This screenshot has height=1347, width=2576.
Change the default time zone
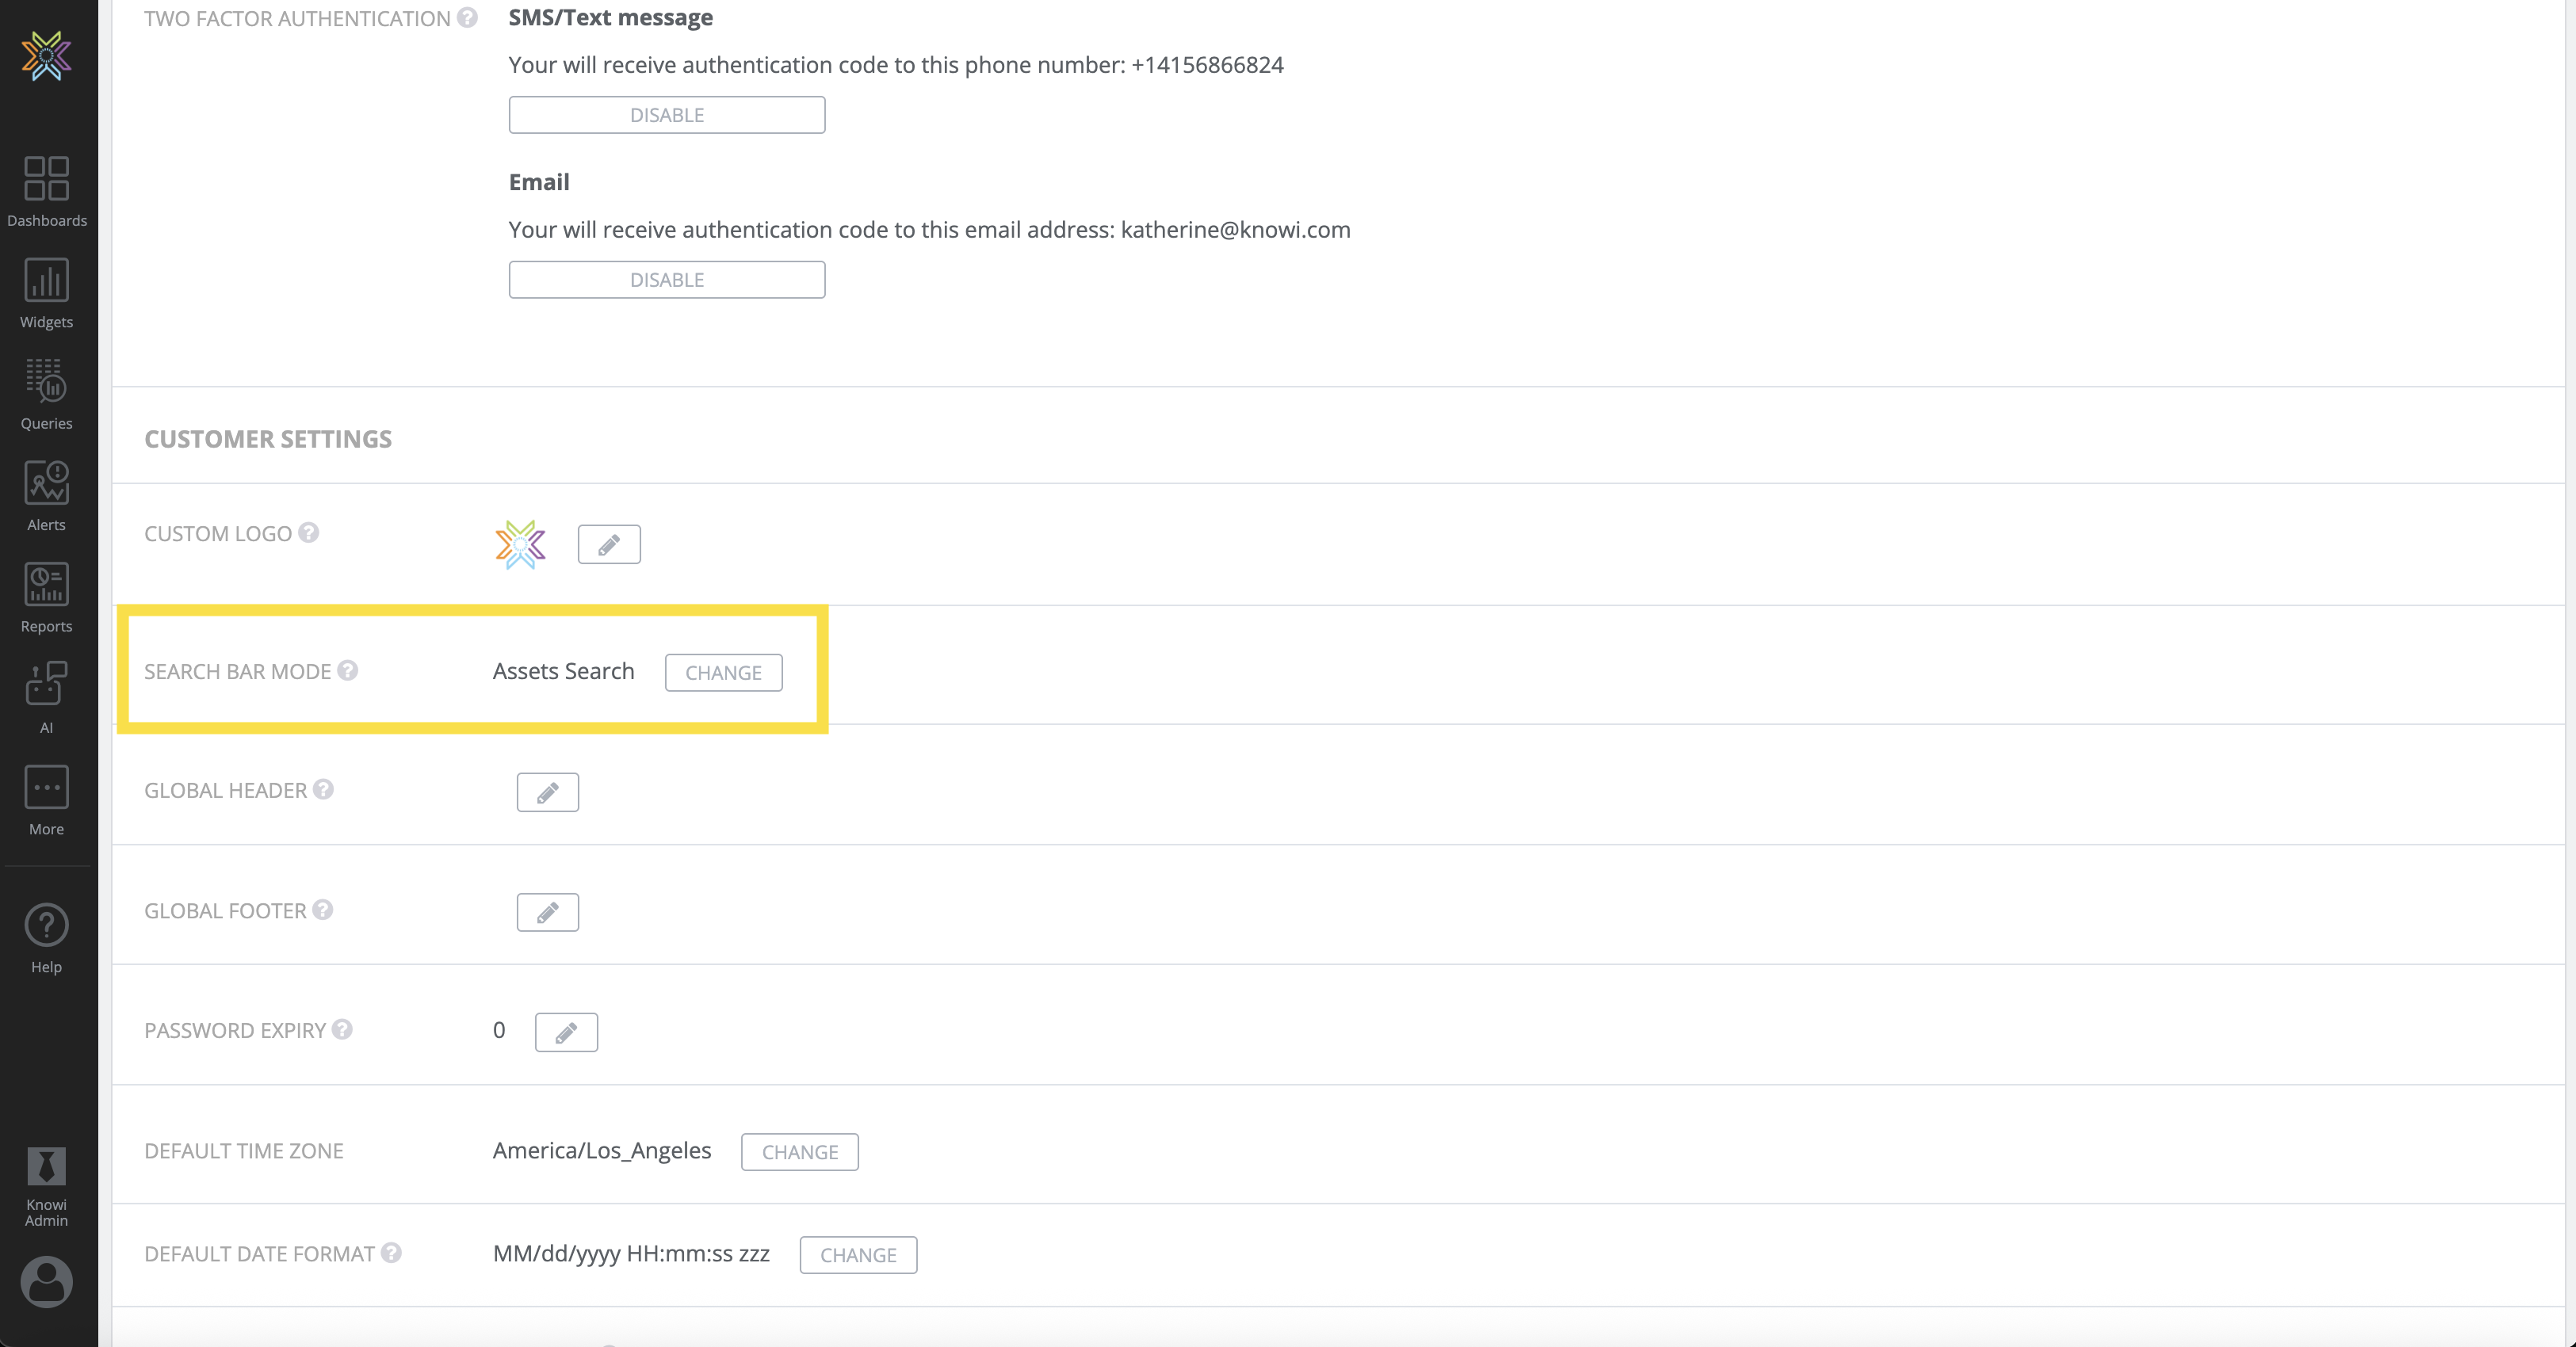pos(799,1152)
